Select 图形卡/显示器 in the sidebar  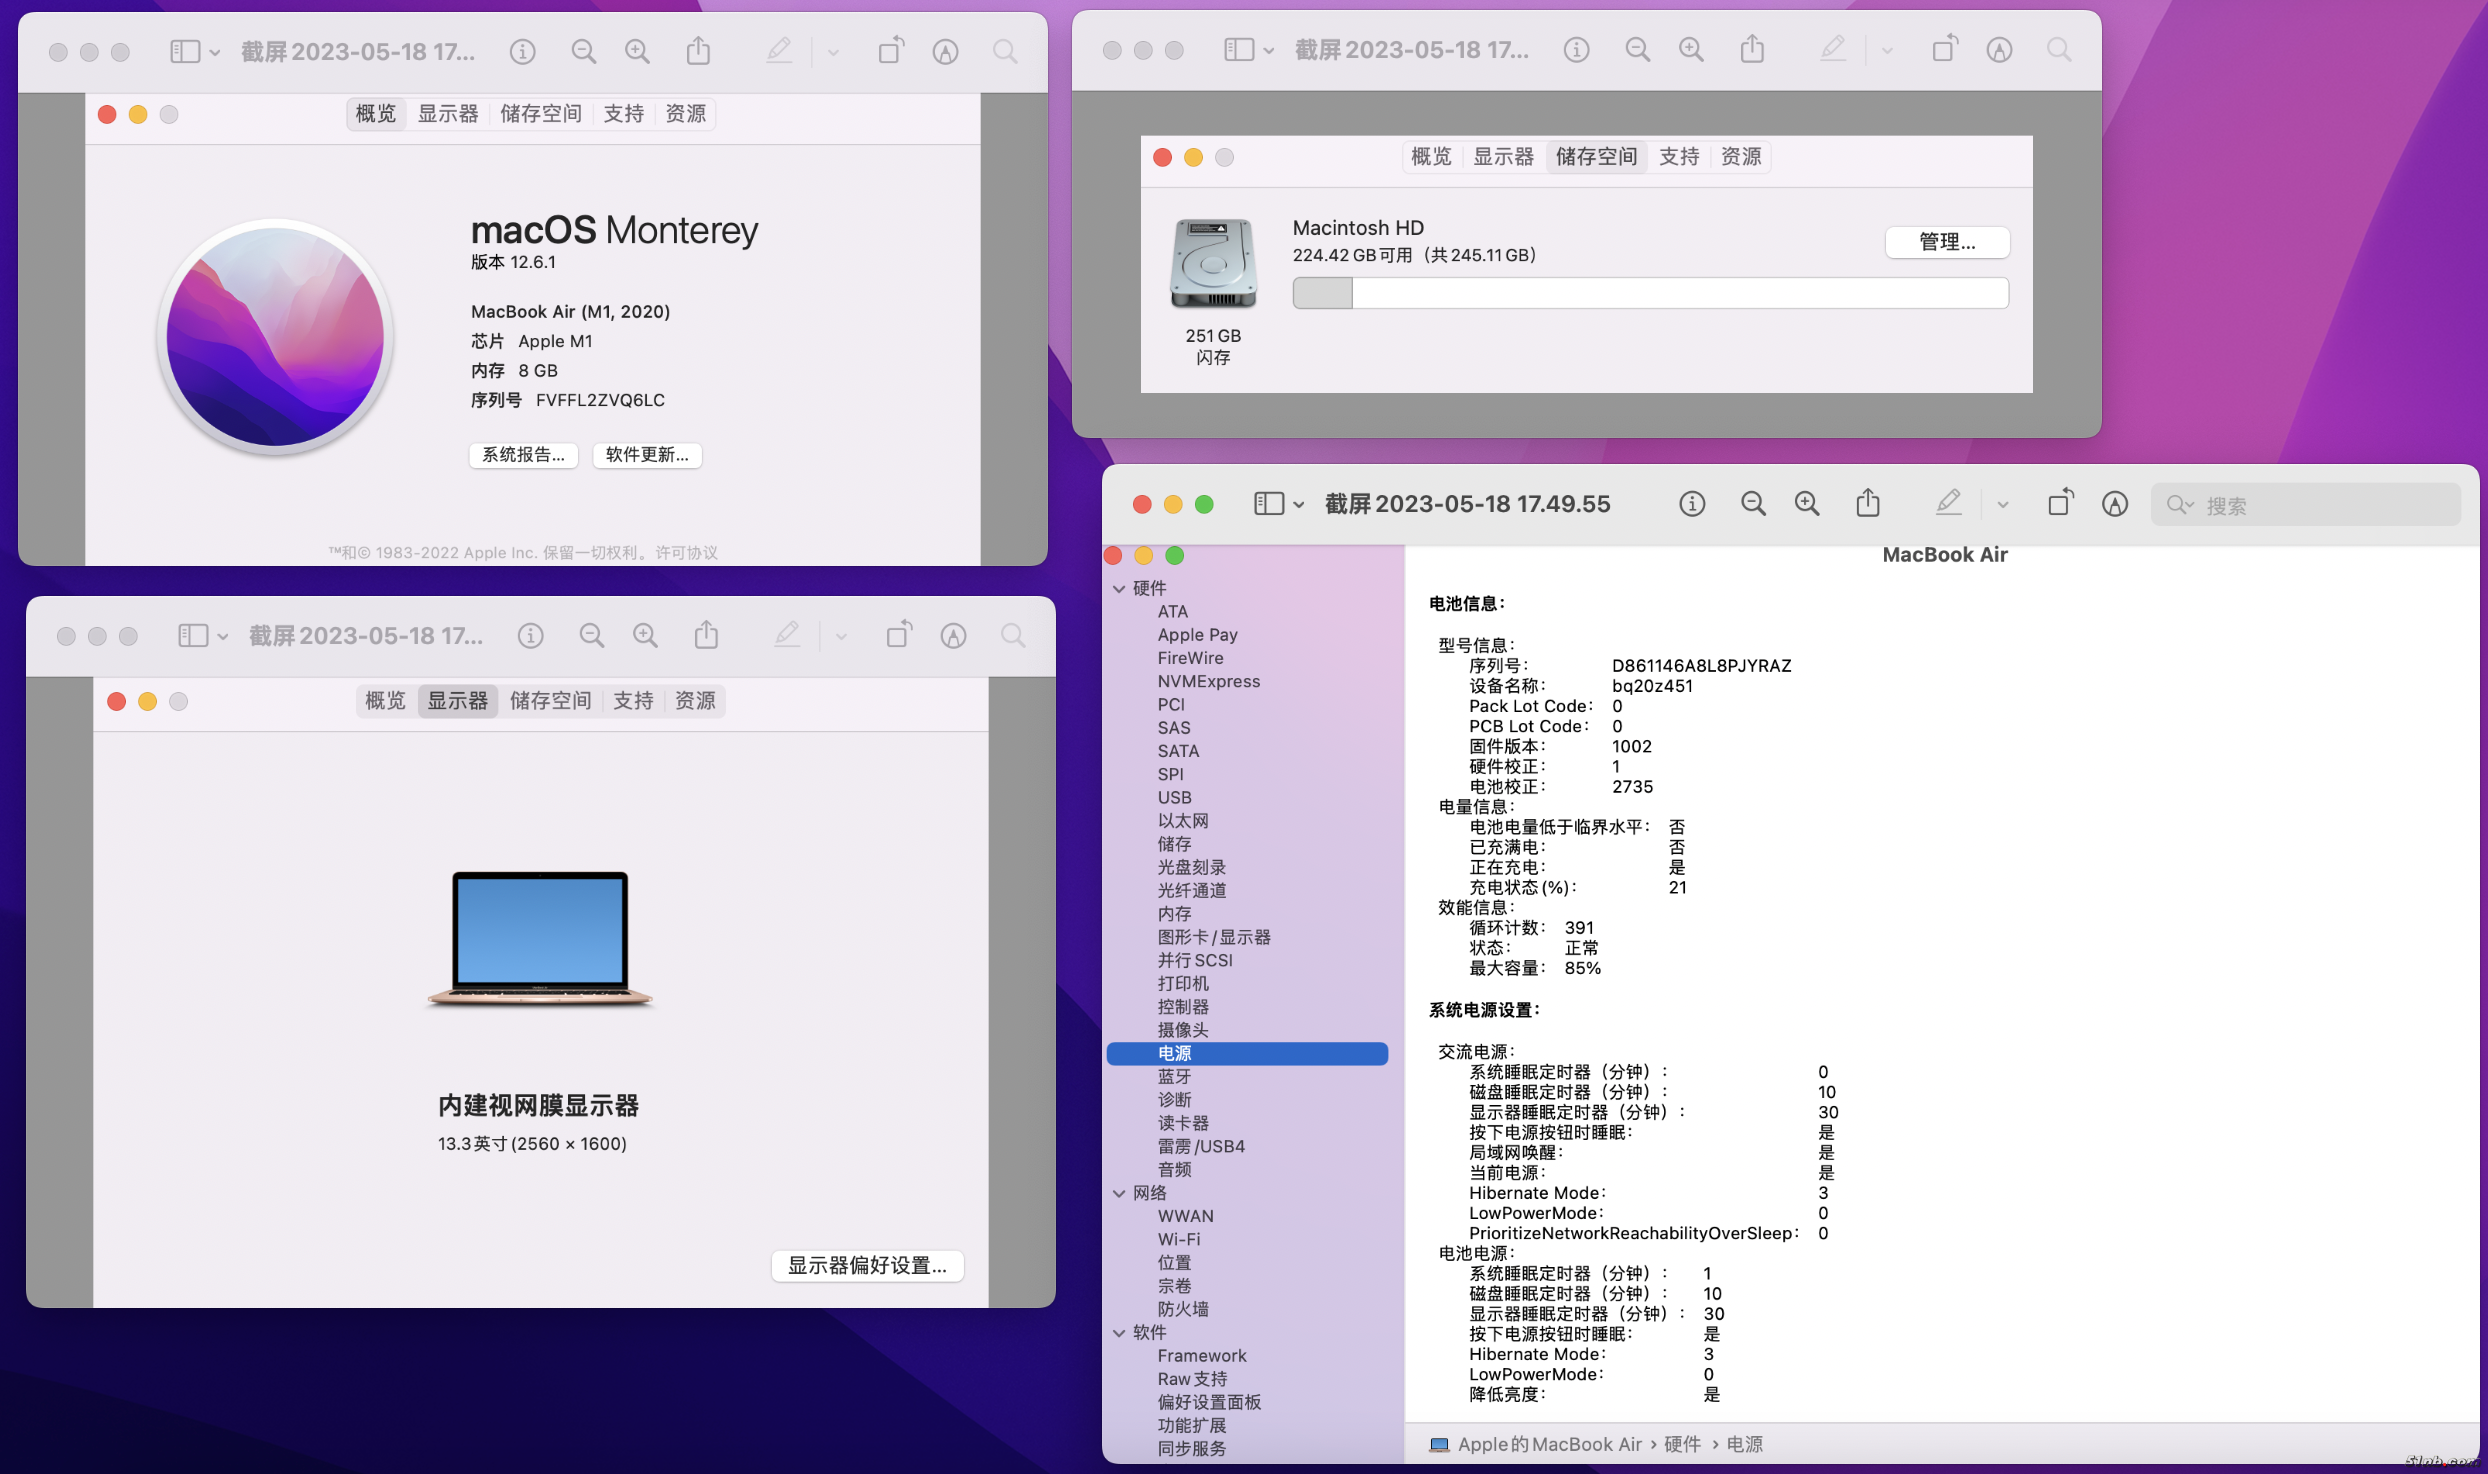[x=1214, y=938]
